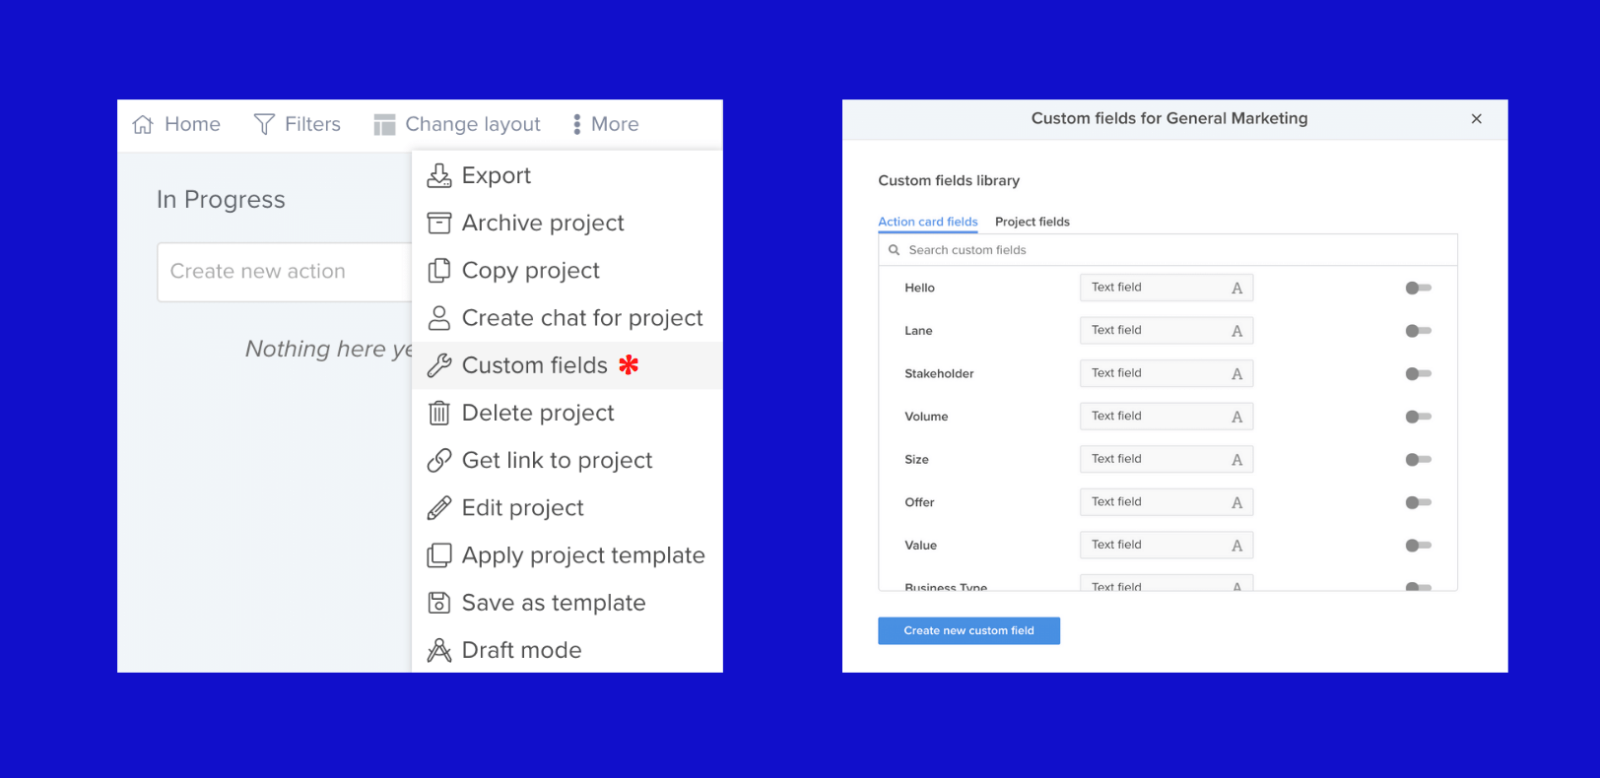Enable the Stakeholder custom field toggle
Image resolution: width=1600 pixels, height=778 pixels.
[x=1417, y=373]
